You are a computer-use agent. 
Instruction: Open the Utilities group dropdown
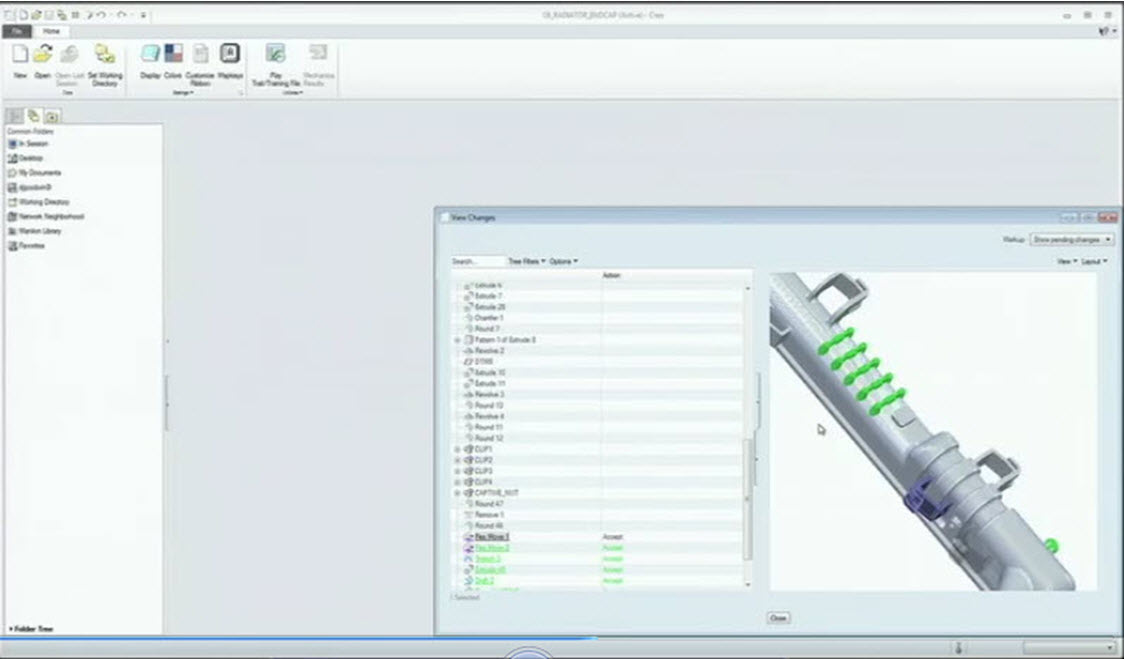pyautogui.click(x=292, y=93)
